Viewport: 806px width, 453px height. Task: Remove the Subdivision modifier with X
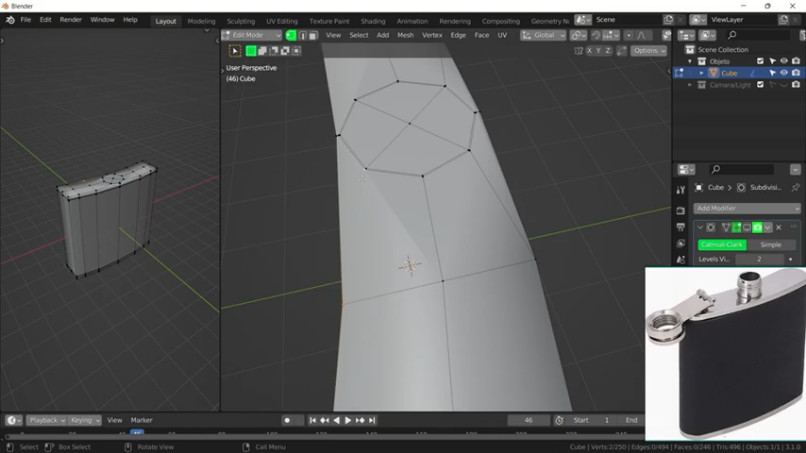(x=779, y=227)
